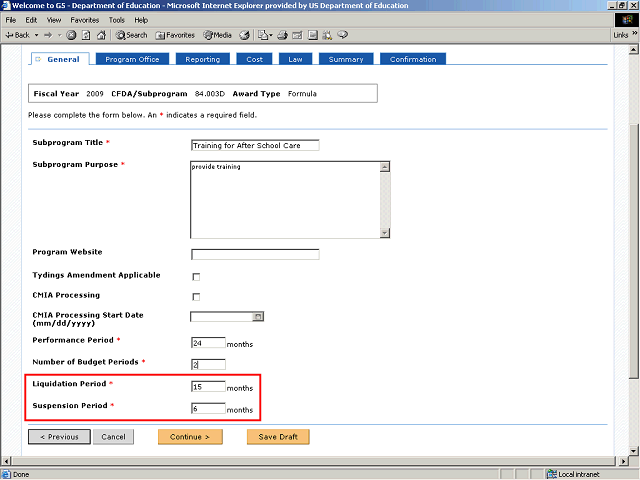Switch to the Confirmation tab

(413, 59)
